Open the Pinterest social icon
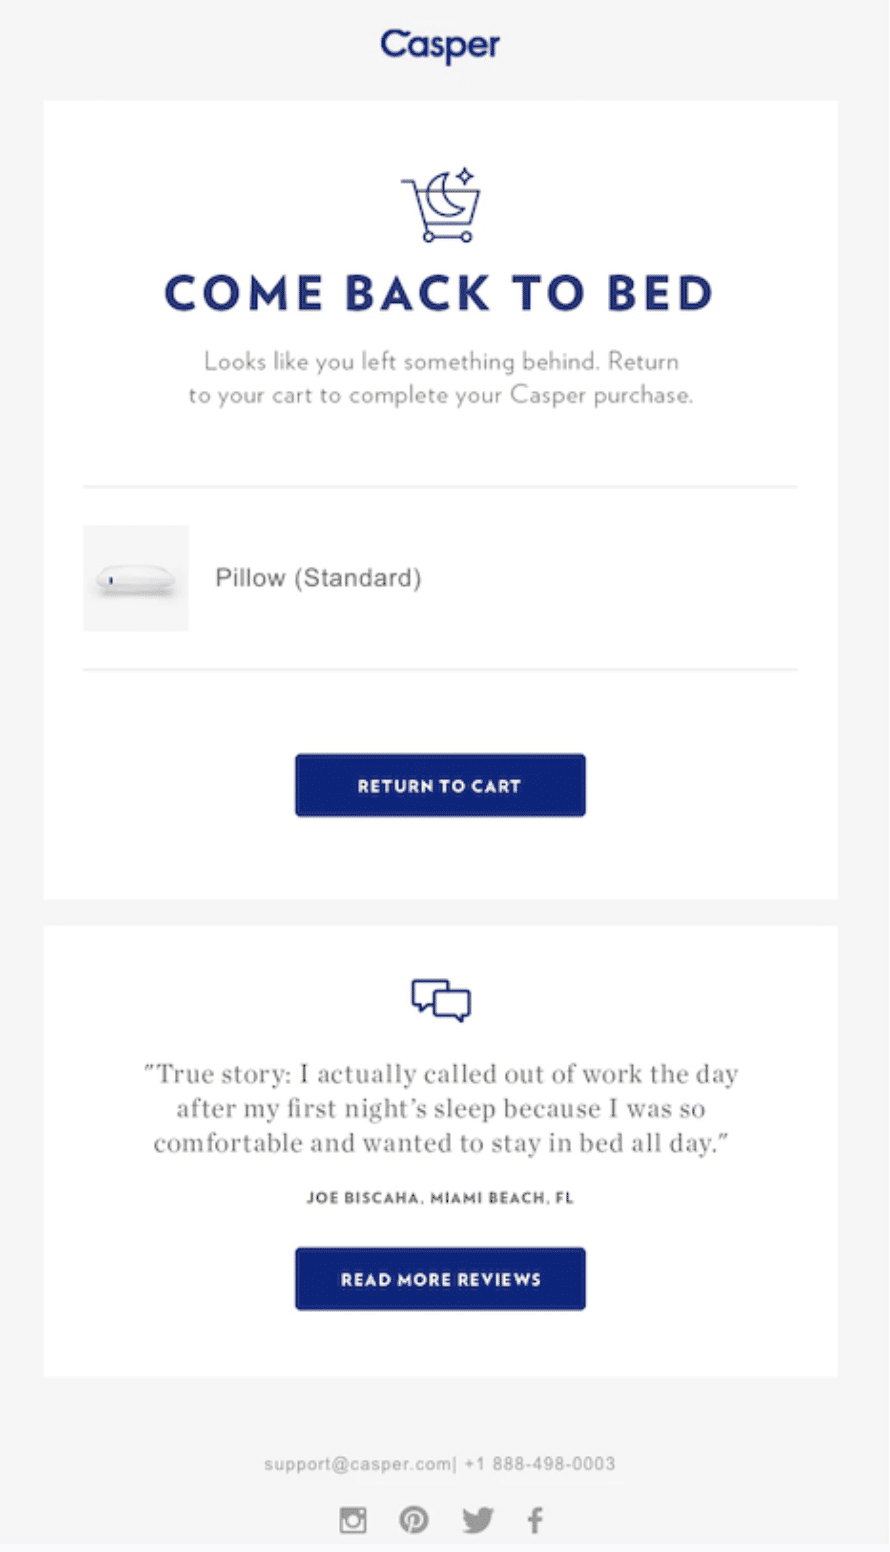The width and height of the screenshot is (890, 1552). pos(414,1520)
